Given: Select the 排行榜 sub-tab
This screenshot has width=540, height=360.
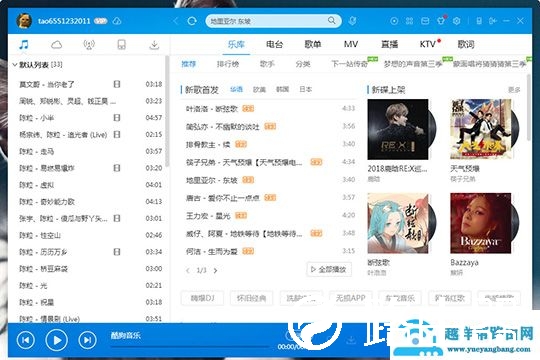Looking at the screenshot, I should tap(228, 64).
